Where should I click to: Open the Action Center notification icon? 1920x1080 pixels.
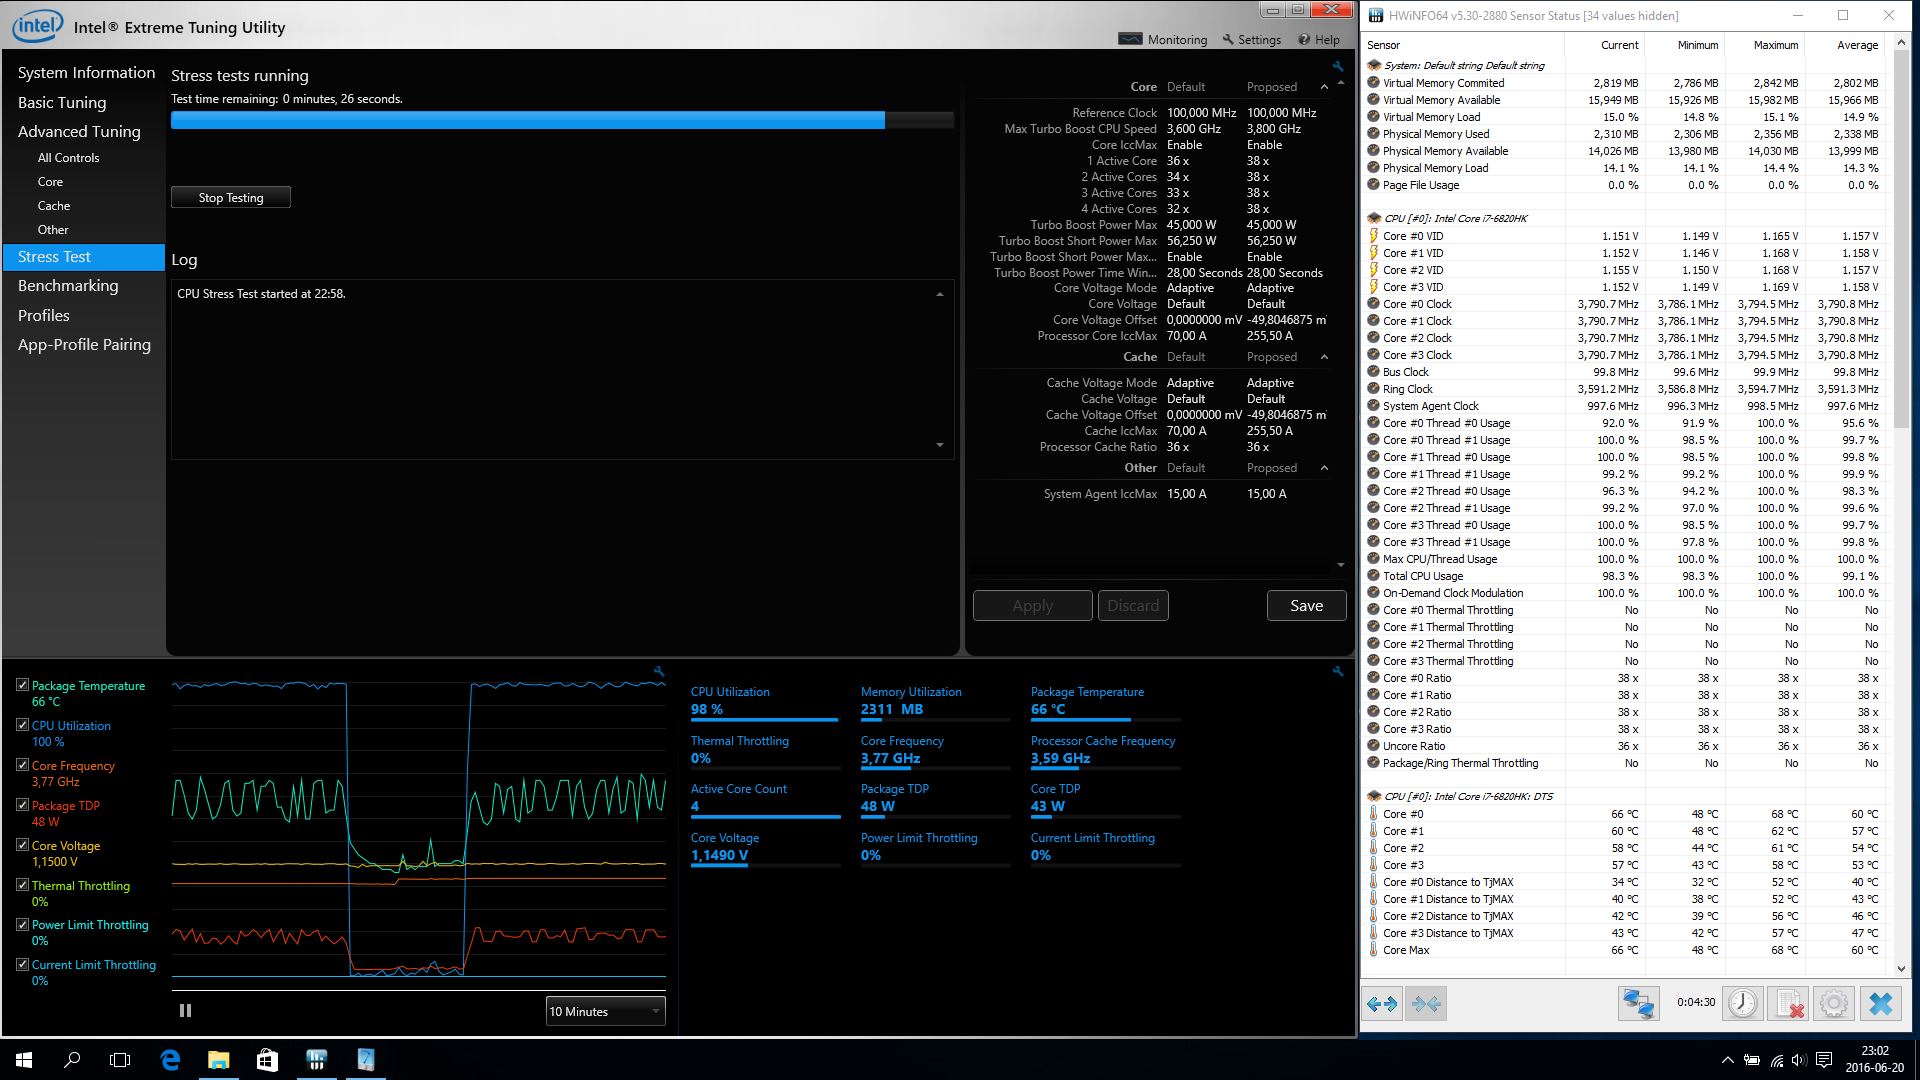[x=1823, y=1060]
